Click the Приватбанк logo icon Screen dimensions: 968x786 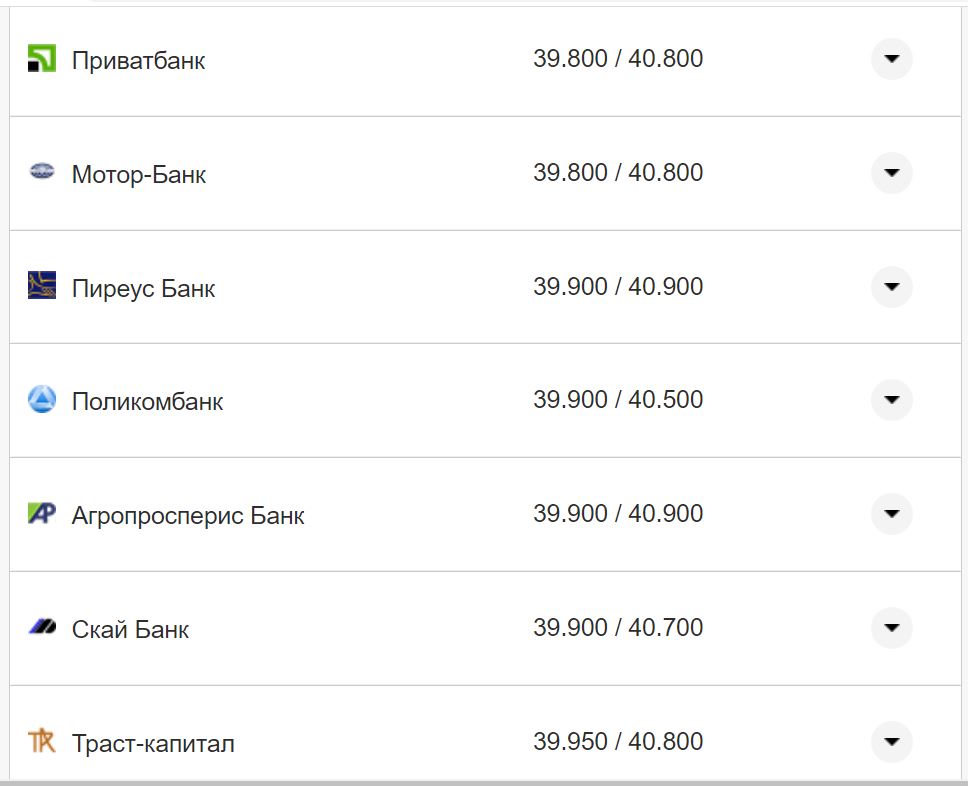point(42,59)
